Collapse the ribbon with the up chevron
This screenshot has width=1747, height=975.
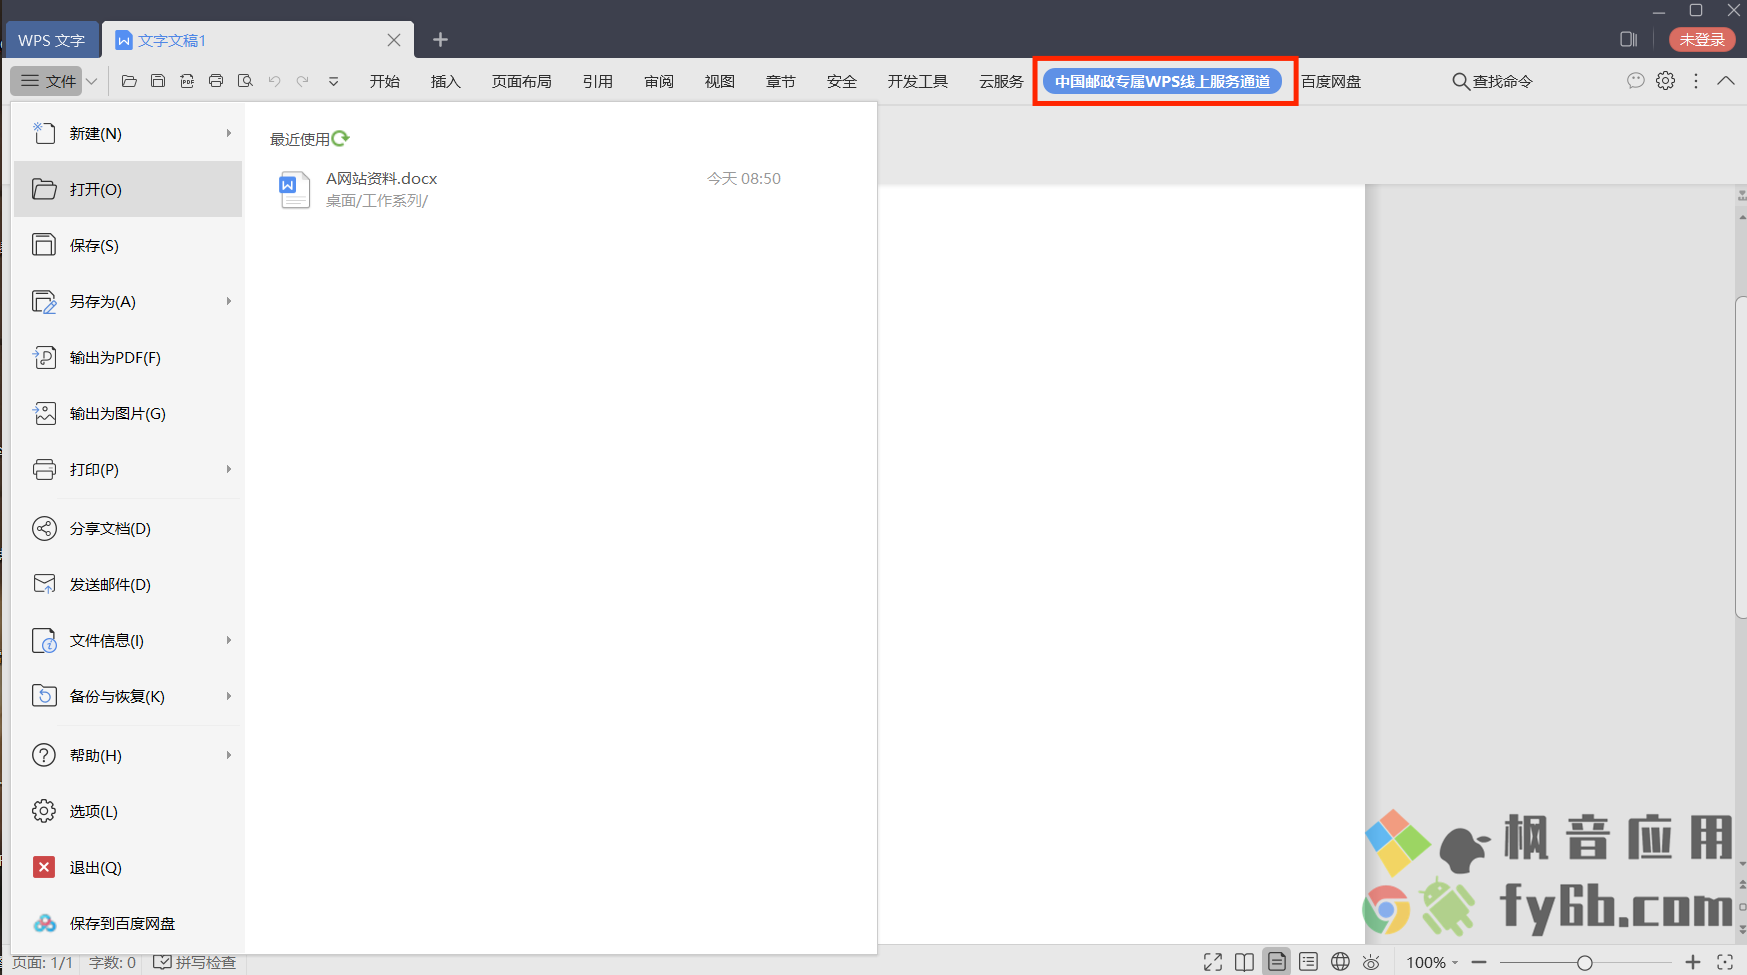coord(1726,81)
